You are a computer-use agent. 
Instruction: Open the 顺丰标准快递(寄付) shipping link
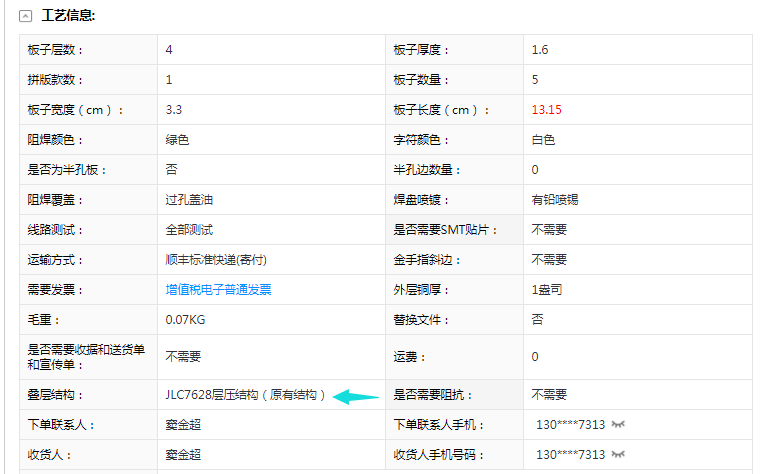pos(216,259)
